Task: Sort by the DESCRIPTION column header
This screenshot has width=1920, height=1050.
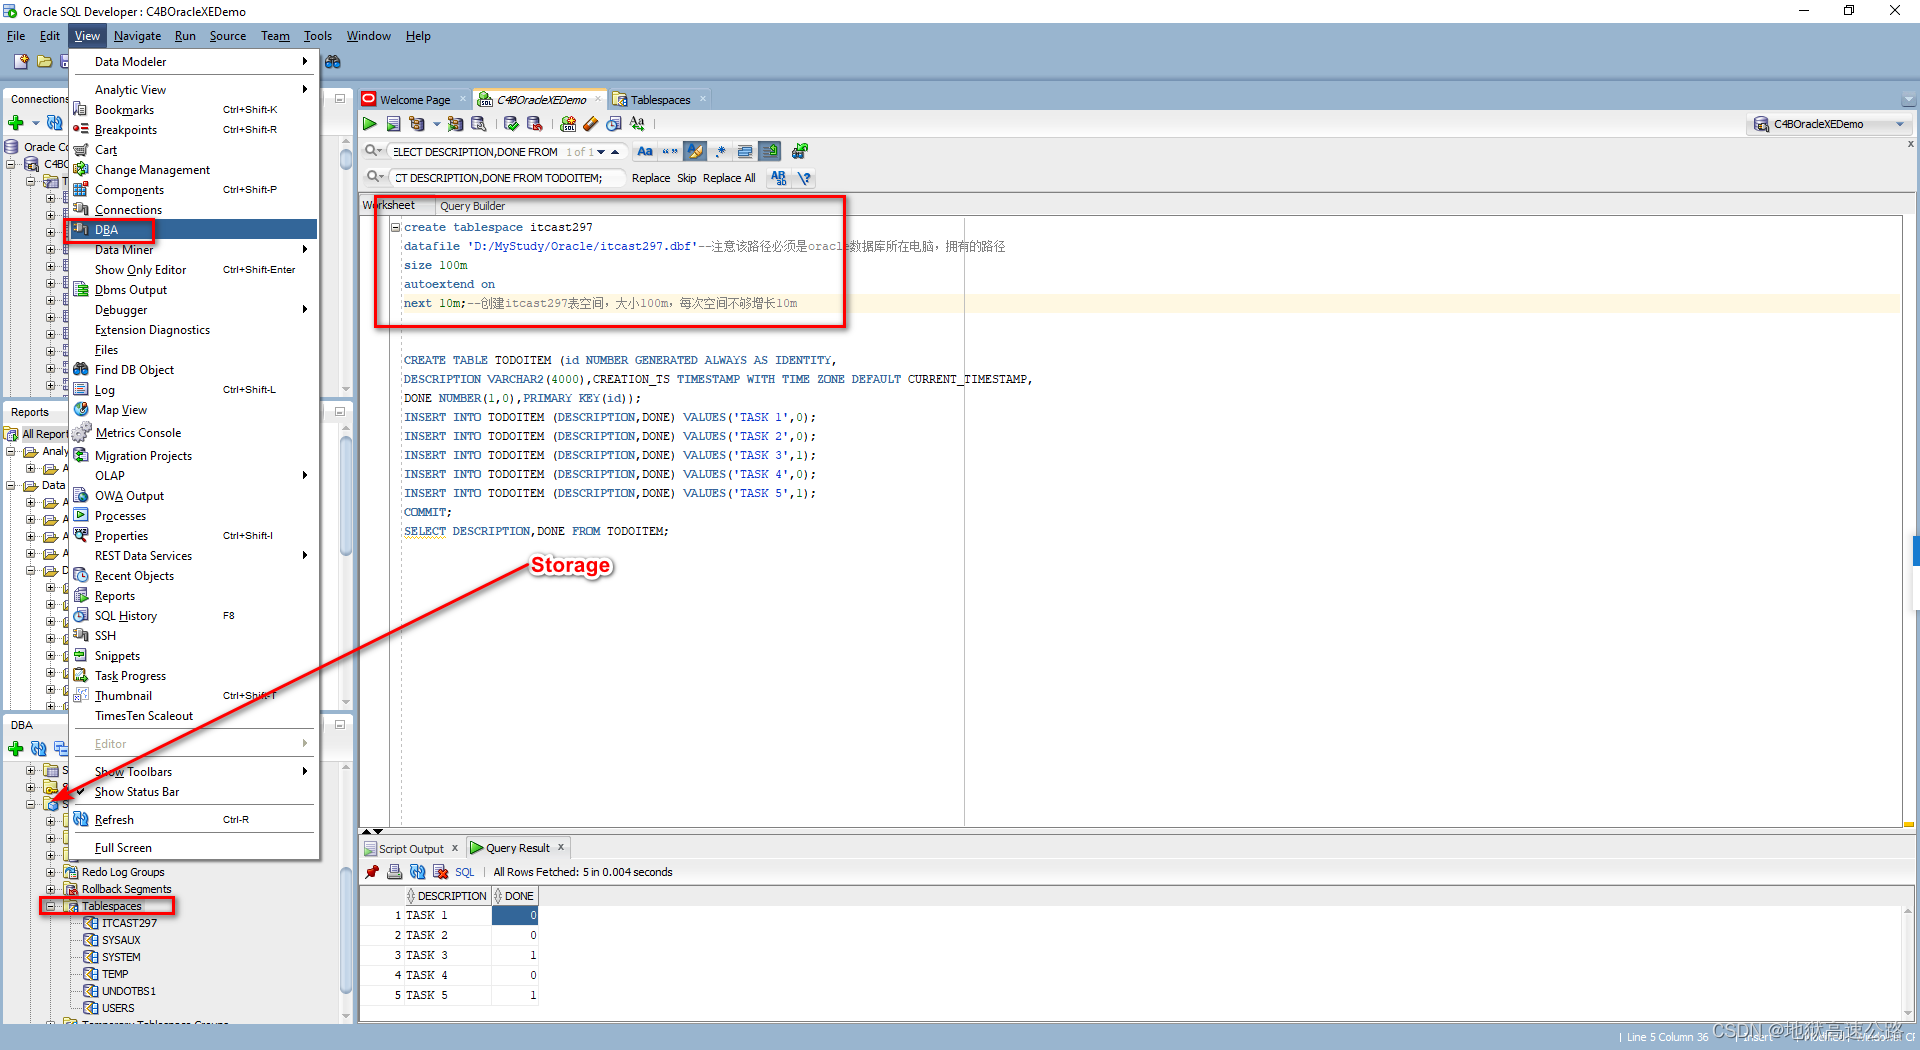Action: [x=447, y=896]
